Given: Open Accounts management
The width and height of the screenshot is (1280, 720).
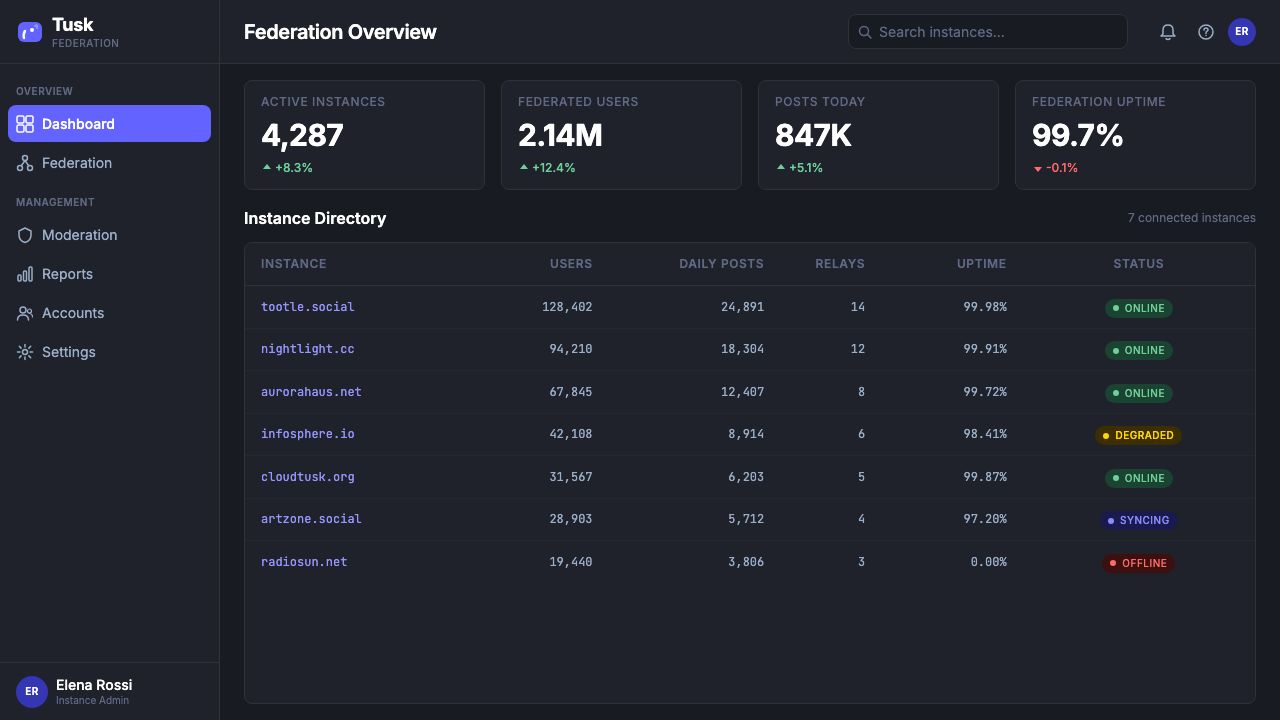Looking at the screenshot, I should point(109,313).
